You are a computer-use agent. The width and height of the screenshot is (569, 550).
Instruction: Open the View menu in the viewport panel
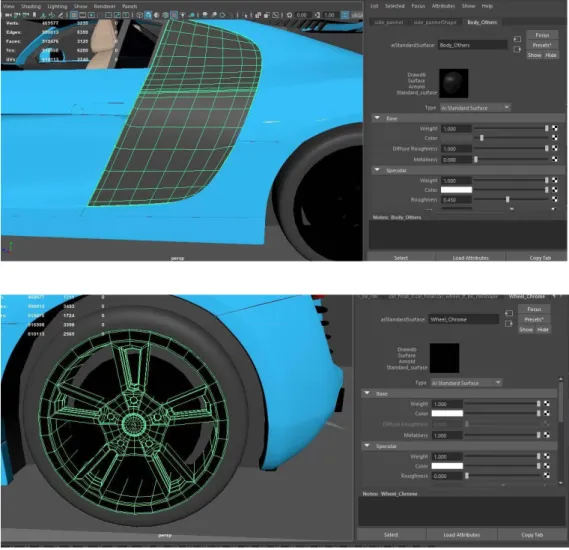[8, 6]
